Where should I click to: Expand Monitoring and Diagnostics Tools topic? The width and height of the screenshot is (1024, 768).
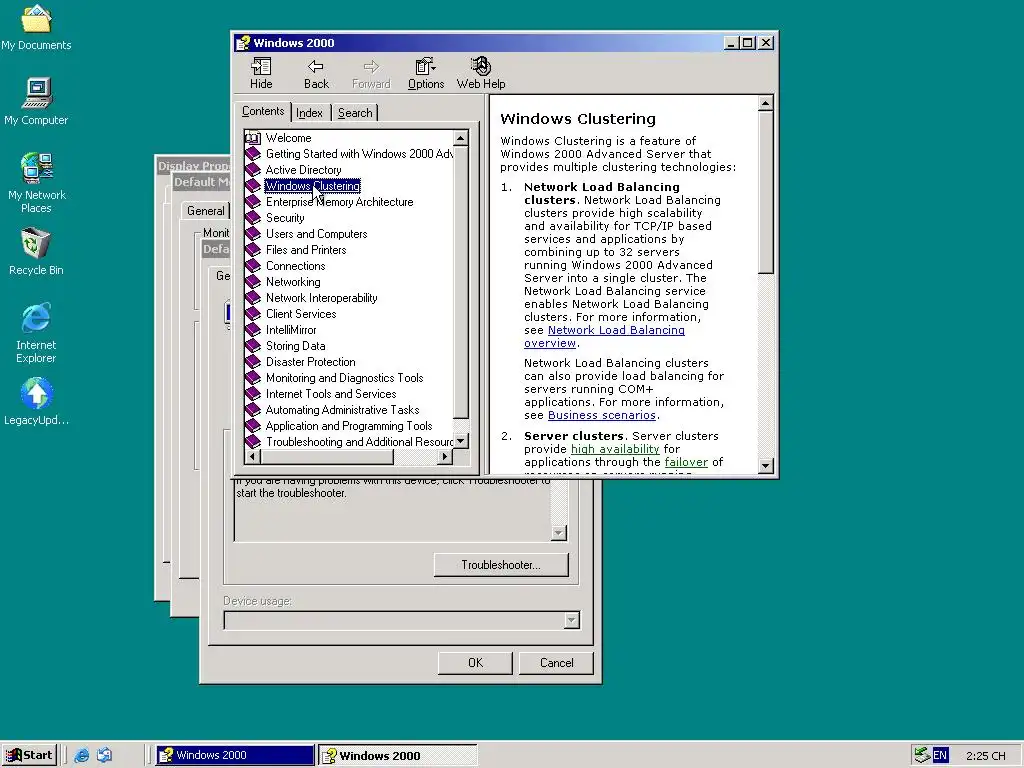tap(345, 378)
